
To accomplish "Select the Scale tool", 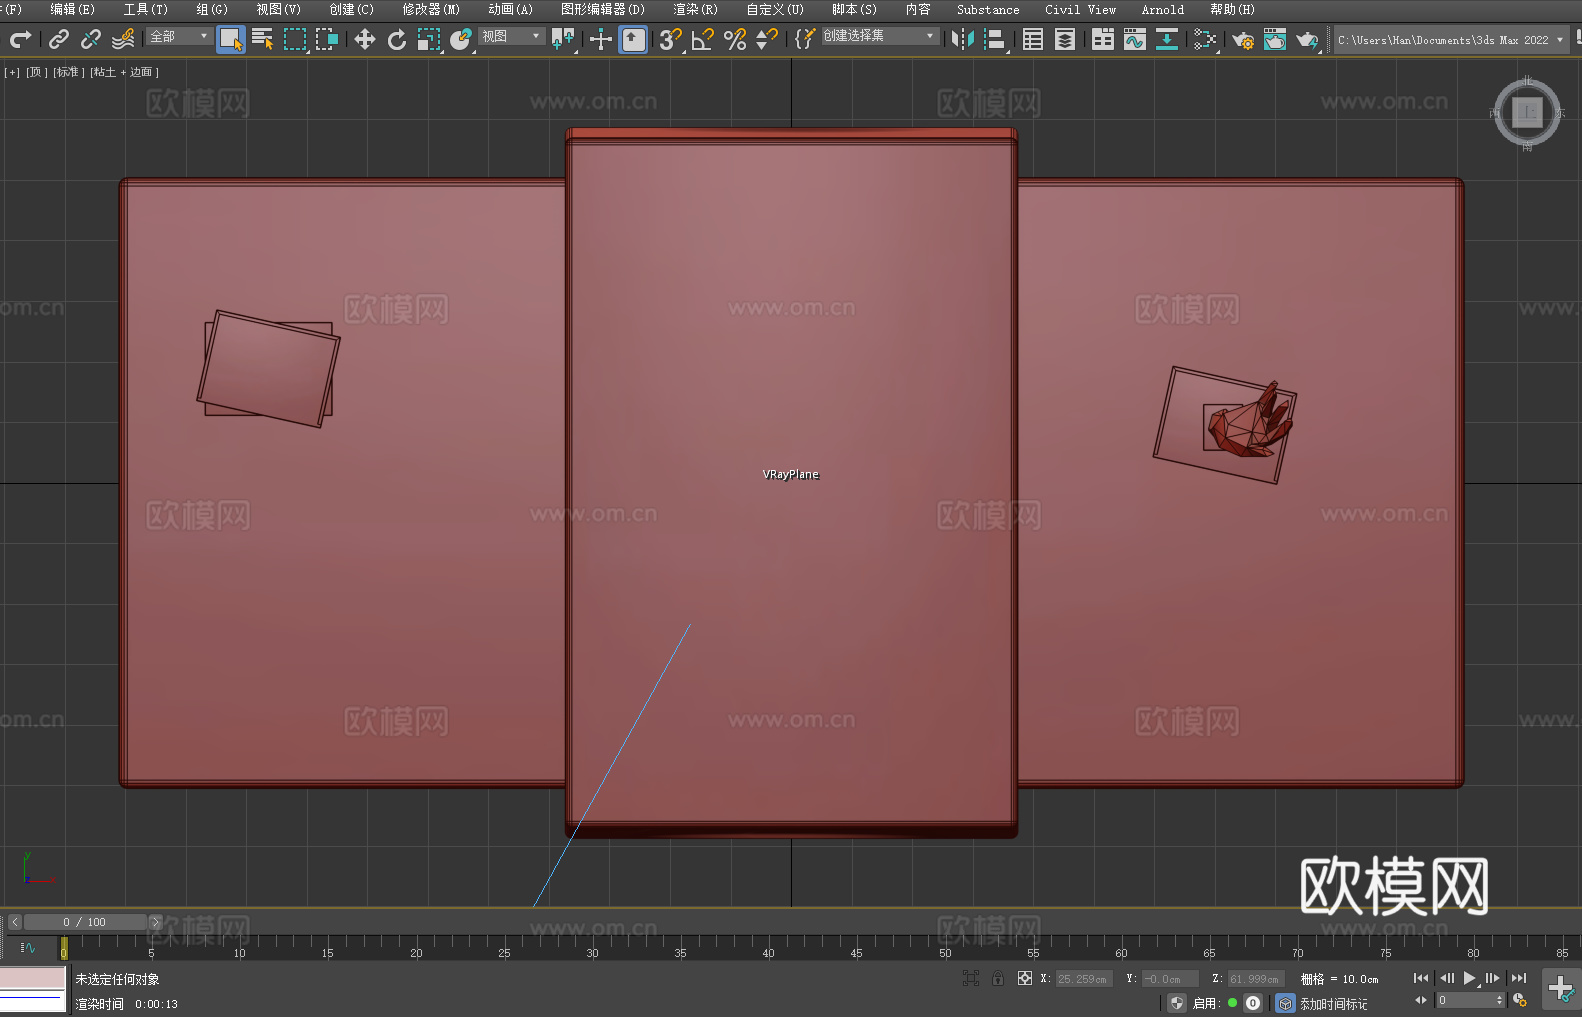I will pyautogui.click(x=429, y=39).
